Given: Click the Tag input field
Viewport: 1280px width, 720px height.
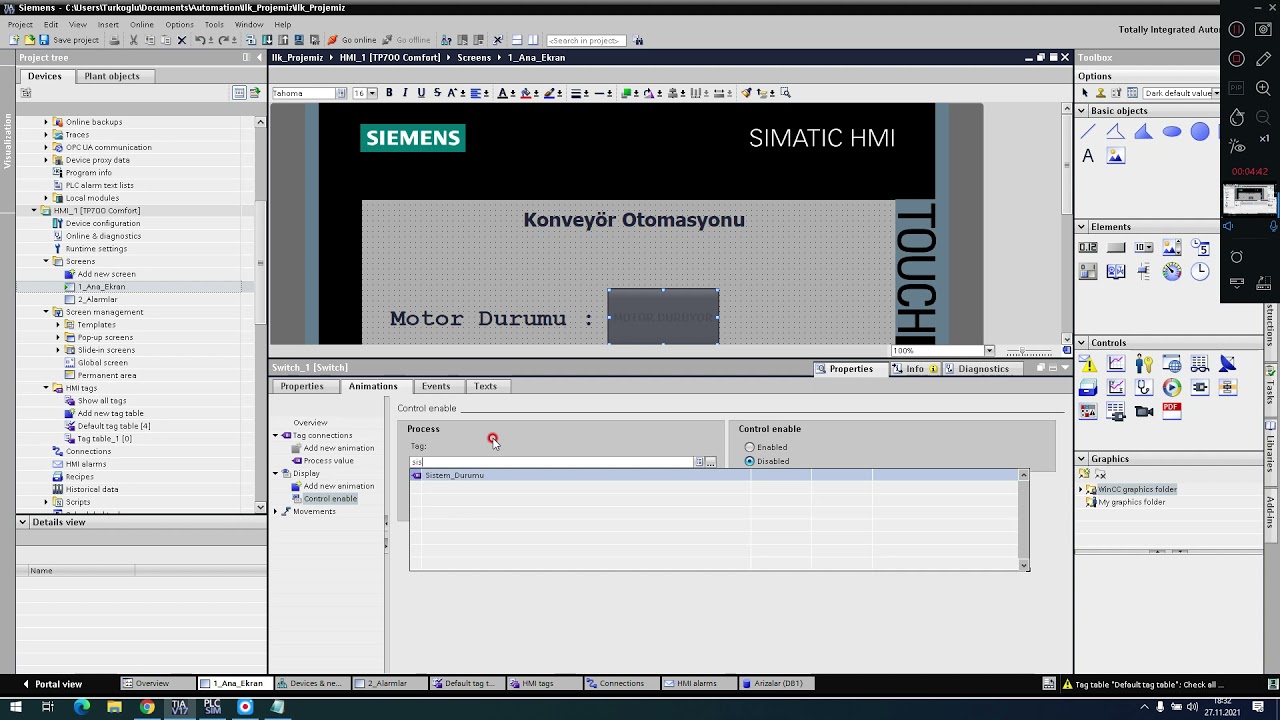Looking at the screenshot, I should pos(552,462).
